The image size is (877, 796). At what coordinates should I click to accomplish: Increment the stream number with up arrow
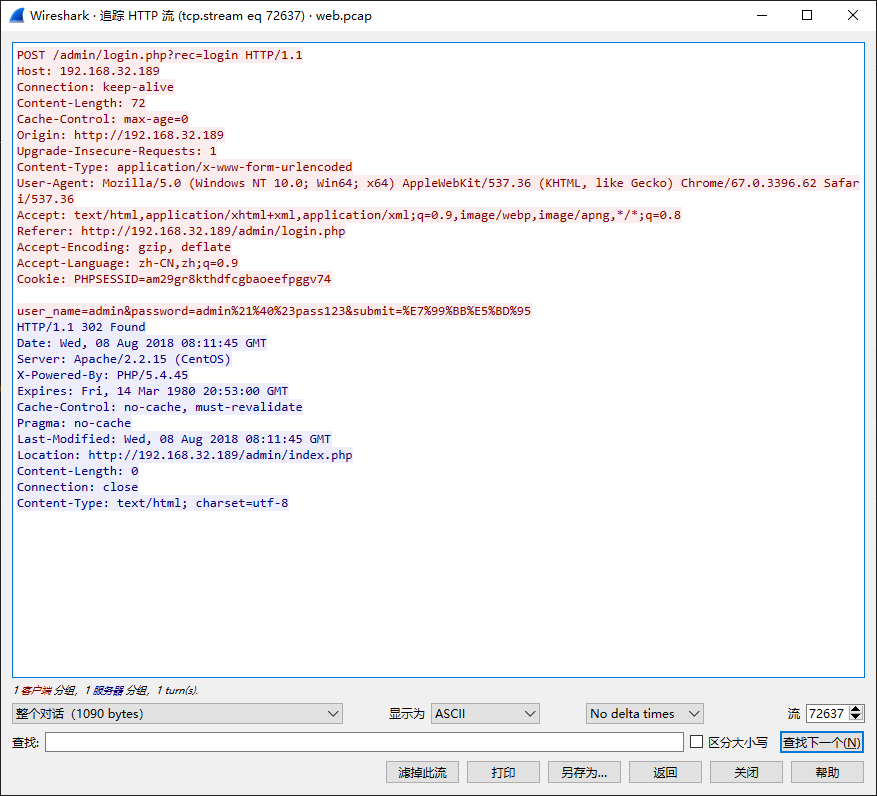(856, 710)
